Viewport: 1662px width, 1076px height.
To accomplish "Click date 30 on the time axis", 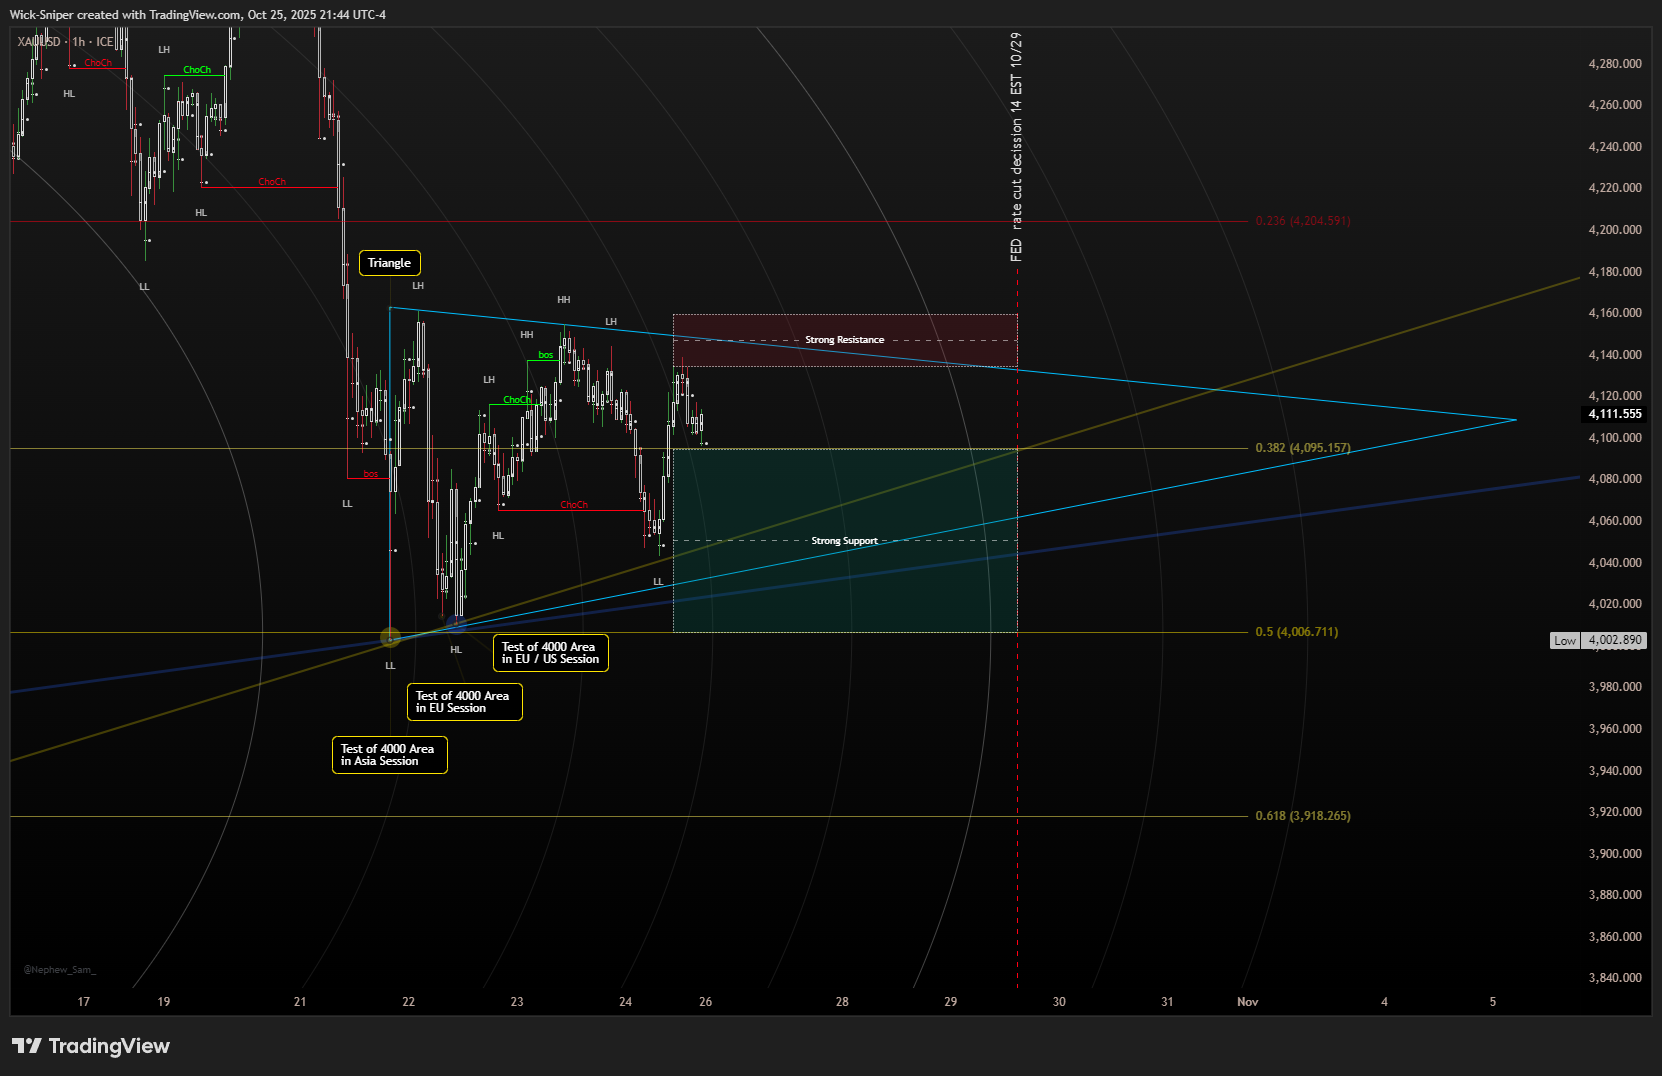I will (x=1059, y=1002).
